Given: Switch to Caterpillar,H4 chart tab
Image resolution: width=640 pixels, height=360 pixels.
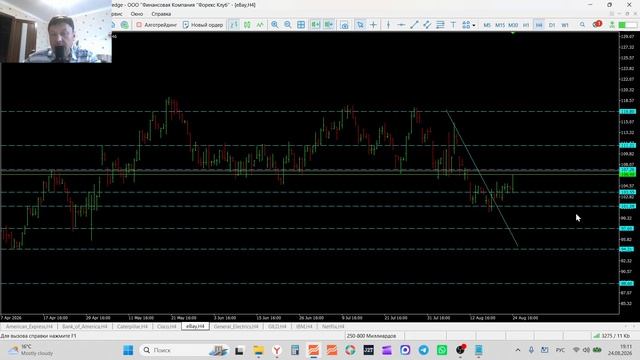Looking at the screenshot, I should click(132, 327).
